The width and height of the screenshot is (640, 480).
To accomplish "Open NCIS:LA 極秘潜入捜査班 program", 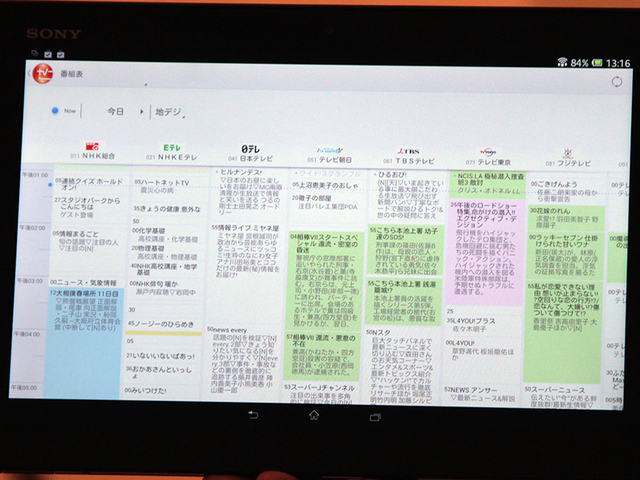I will (487, 184).
